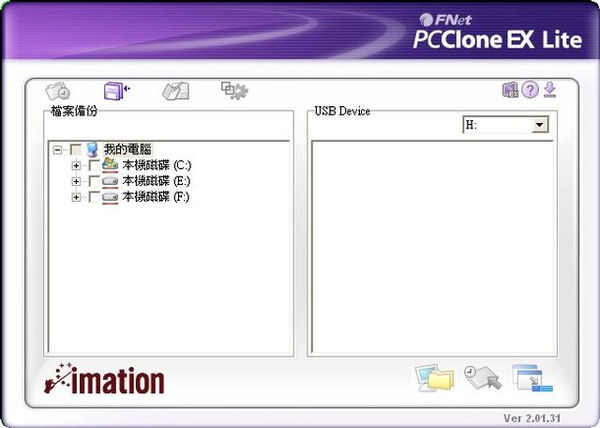Open the file manager toolbar icon
Image resolution: width=600 pixels, height=428 pixels.
[176, 91]
